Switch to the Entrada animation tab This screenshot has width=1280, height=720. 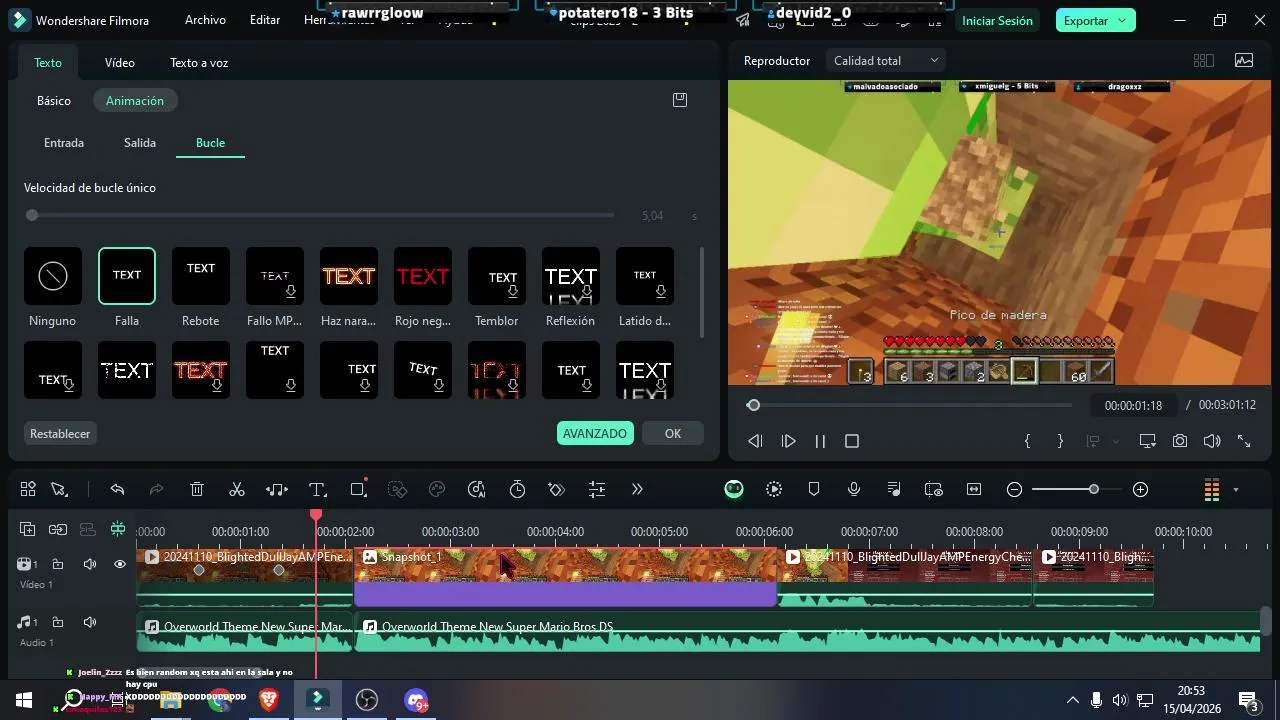(x=64, y=143)
